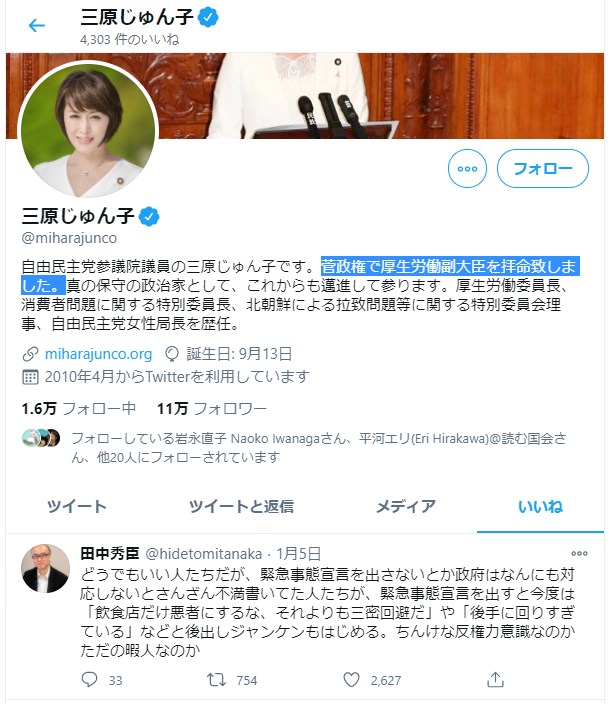The width and height of the screenshot is (616, 704).
Task: Retweet the 田中秀臣 tweet
Action: (x=216, y=680)
